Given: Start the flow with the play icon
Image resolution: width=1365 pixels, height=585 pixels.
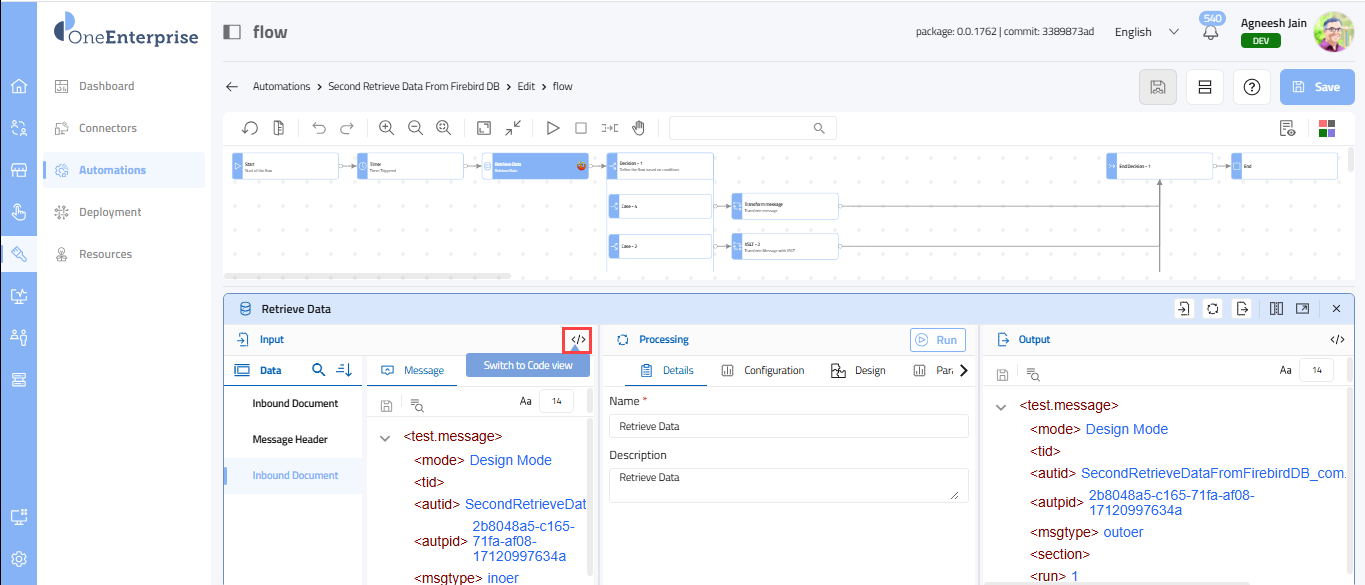Looking at the screenshot, I should click(x=552, y=128).
